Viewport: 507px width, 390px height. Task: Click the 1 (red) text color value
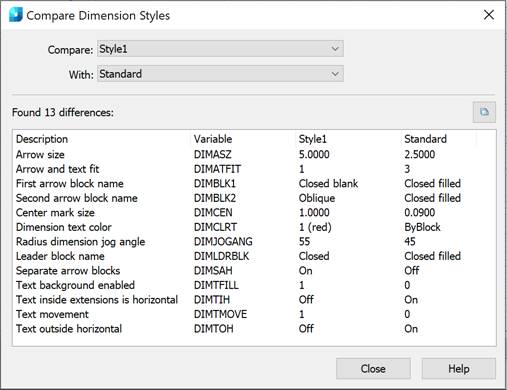(x=315, y=227)
